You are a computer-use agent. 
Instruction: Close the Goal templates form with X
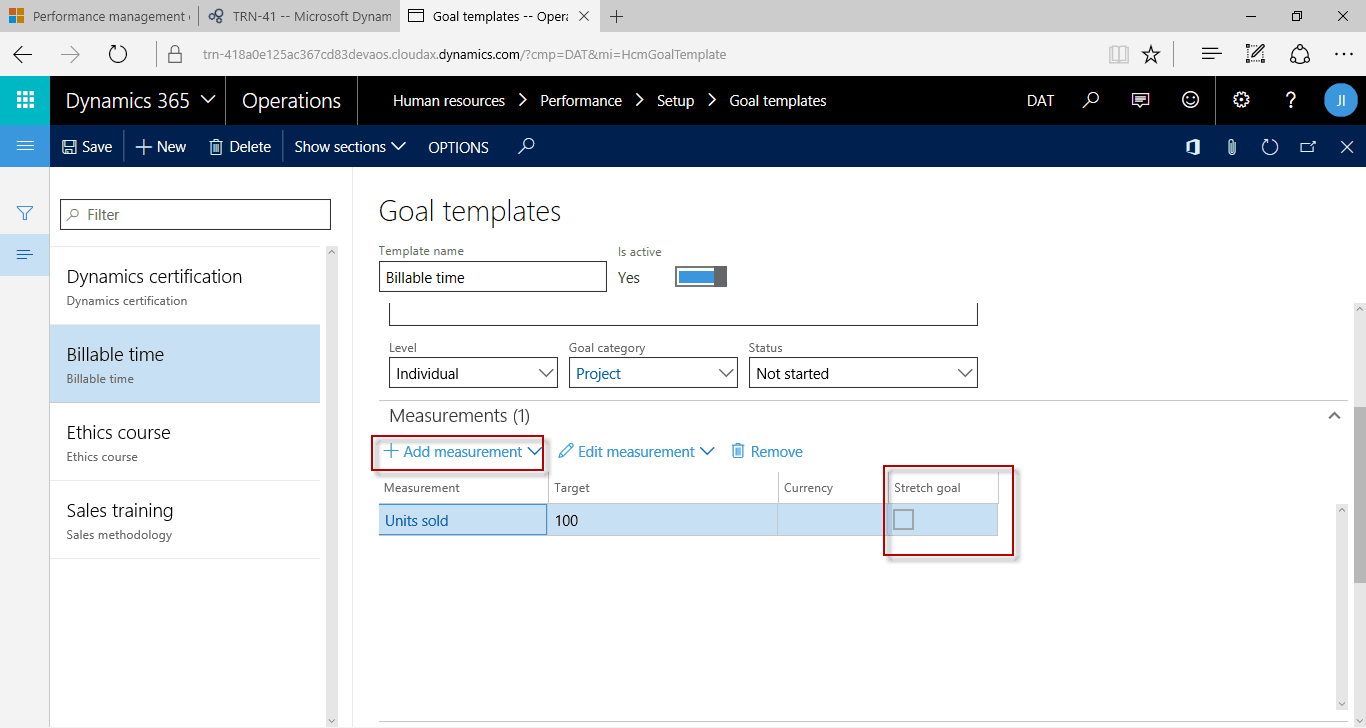[x=1347, y=147]
